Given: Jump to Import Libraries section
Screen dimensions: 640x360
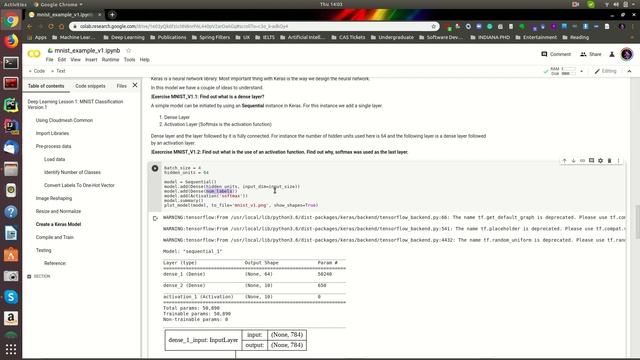Looking at the screenshot, I should [x=52, y=133].
